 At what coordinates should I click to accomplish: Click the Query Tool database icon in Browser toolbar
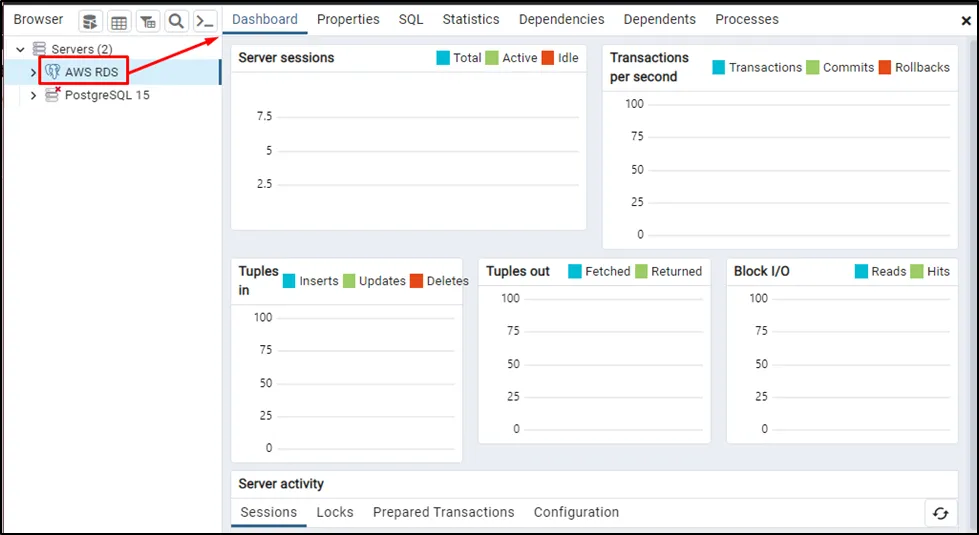tap(90, 21)
